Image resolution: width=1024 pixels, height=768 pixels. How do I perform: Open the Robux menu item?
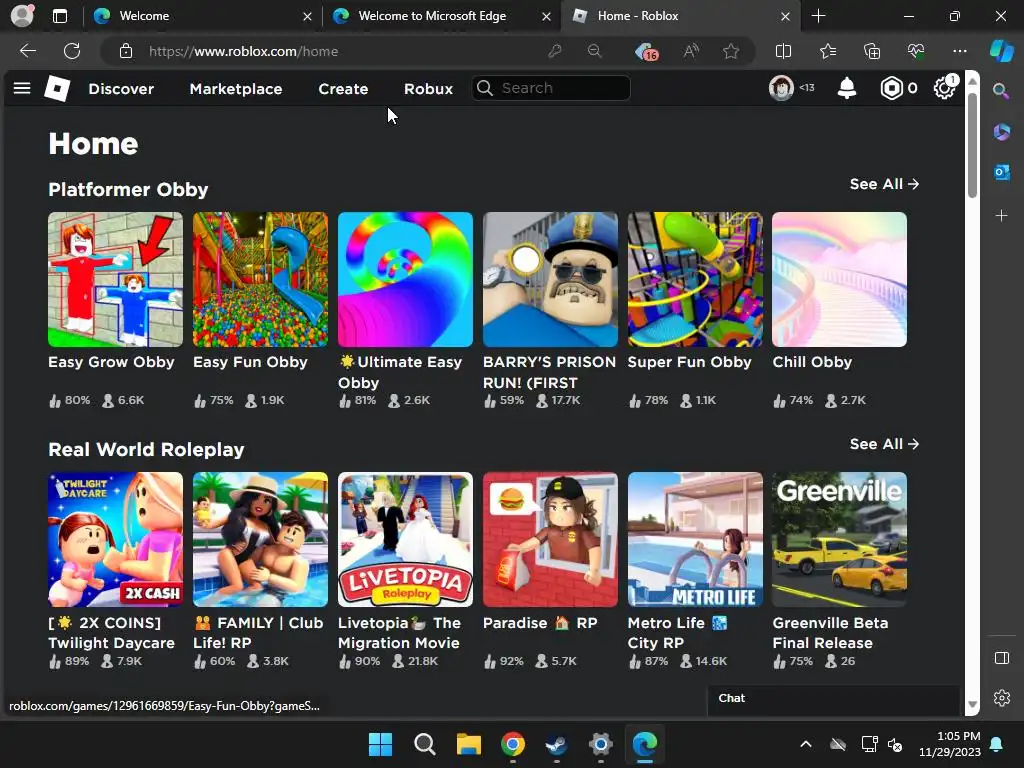[428, 89]
